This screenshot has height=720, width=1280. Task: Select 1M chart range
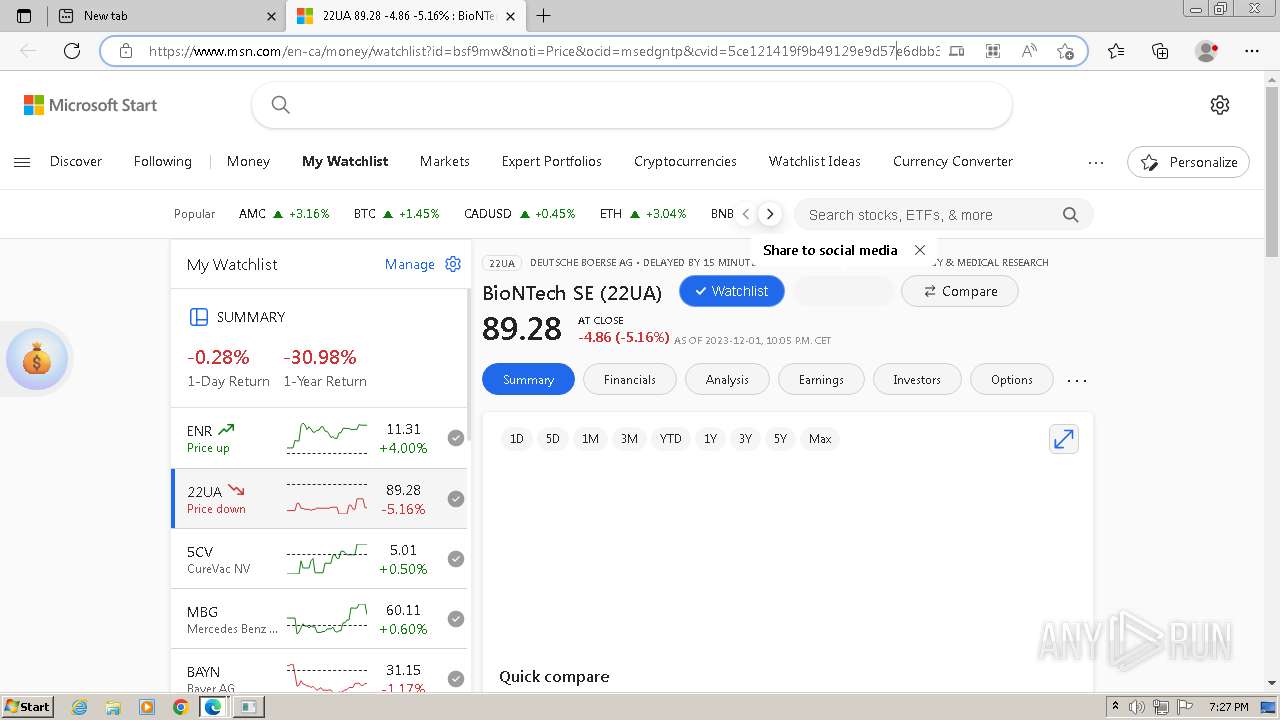click(x=590, y=439)
